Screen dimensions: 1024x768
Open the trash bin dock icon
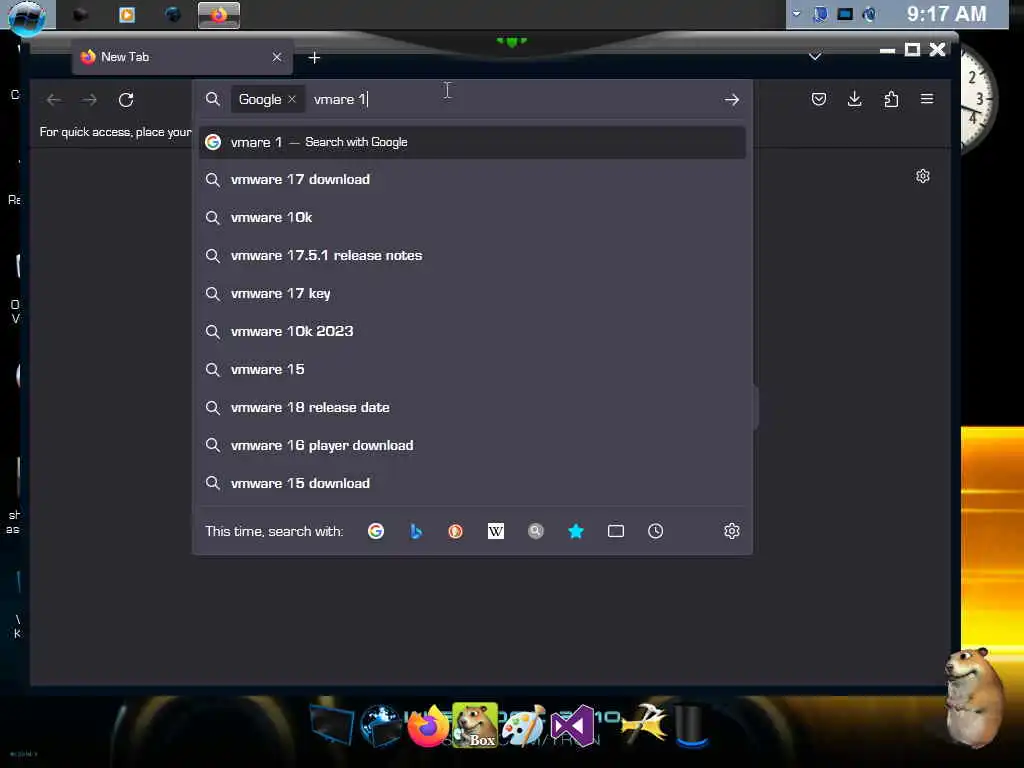(x=692, y=726)
